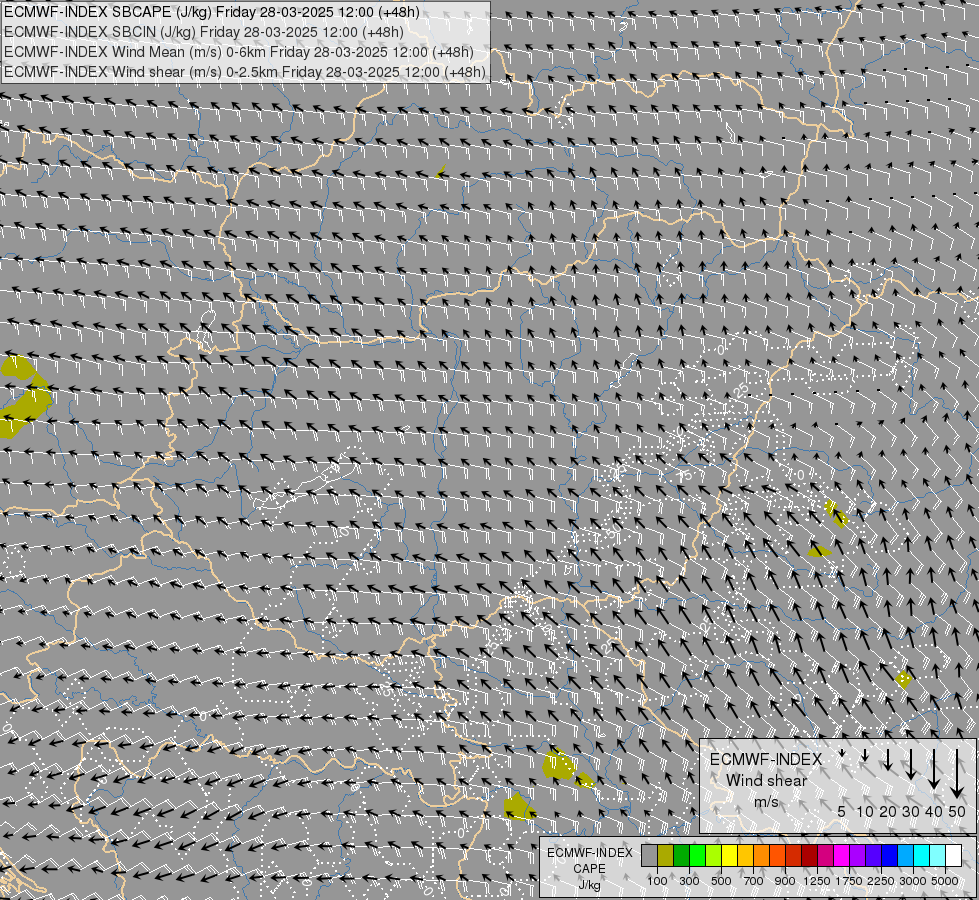Click the Wind shear 0-2.5km title line

pyautogui.click(x=245, y=72)
